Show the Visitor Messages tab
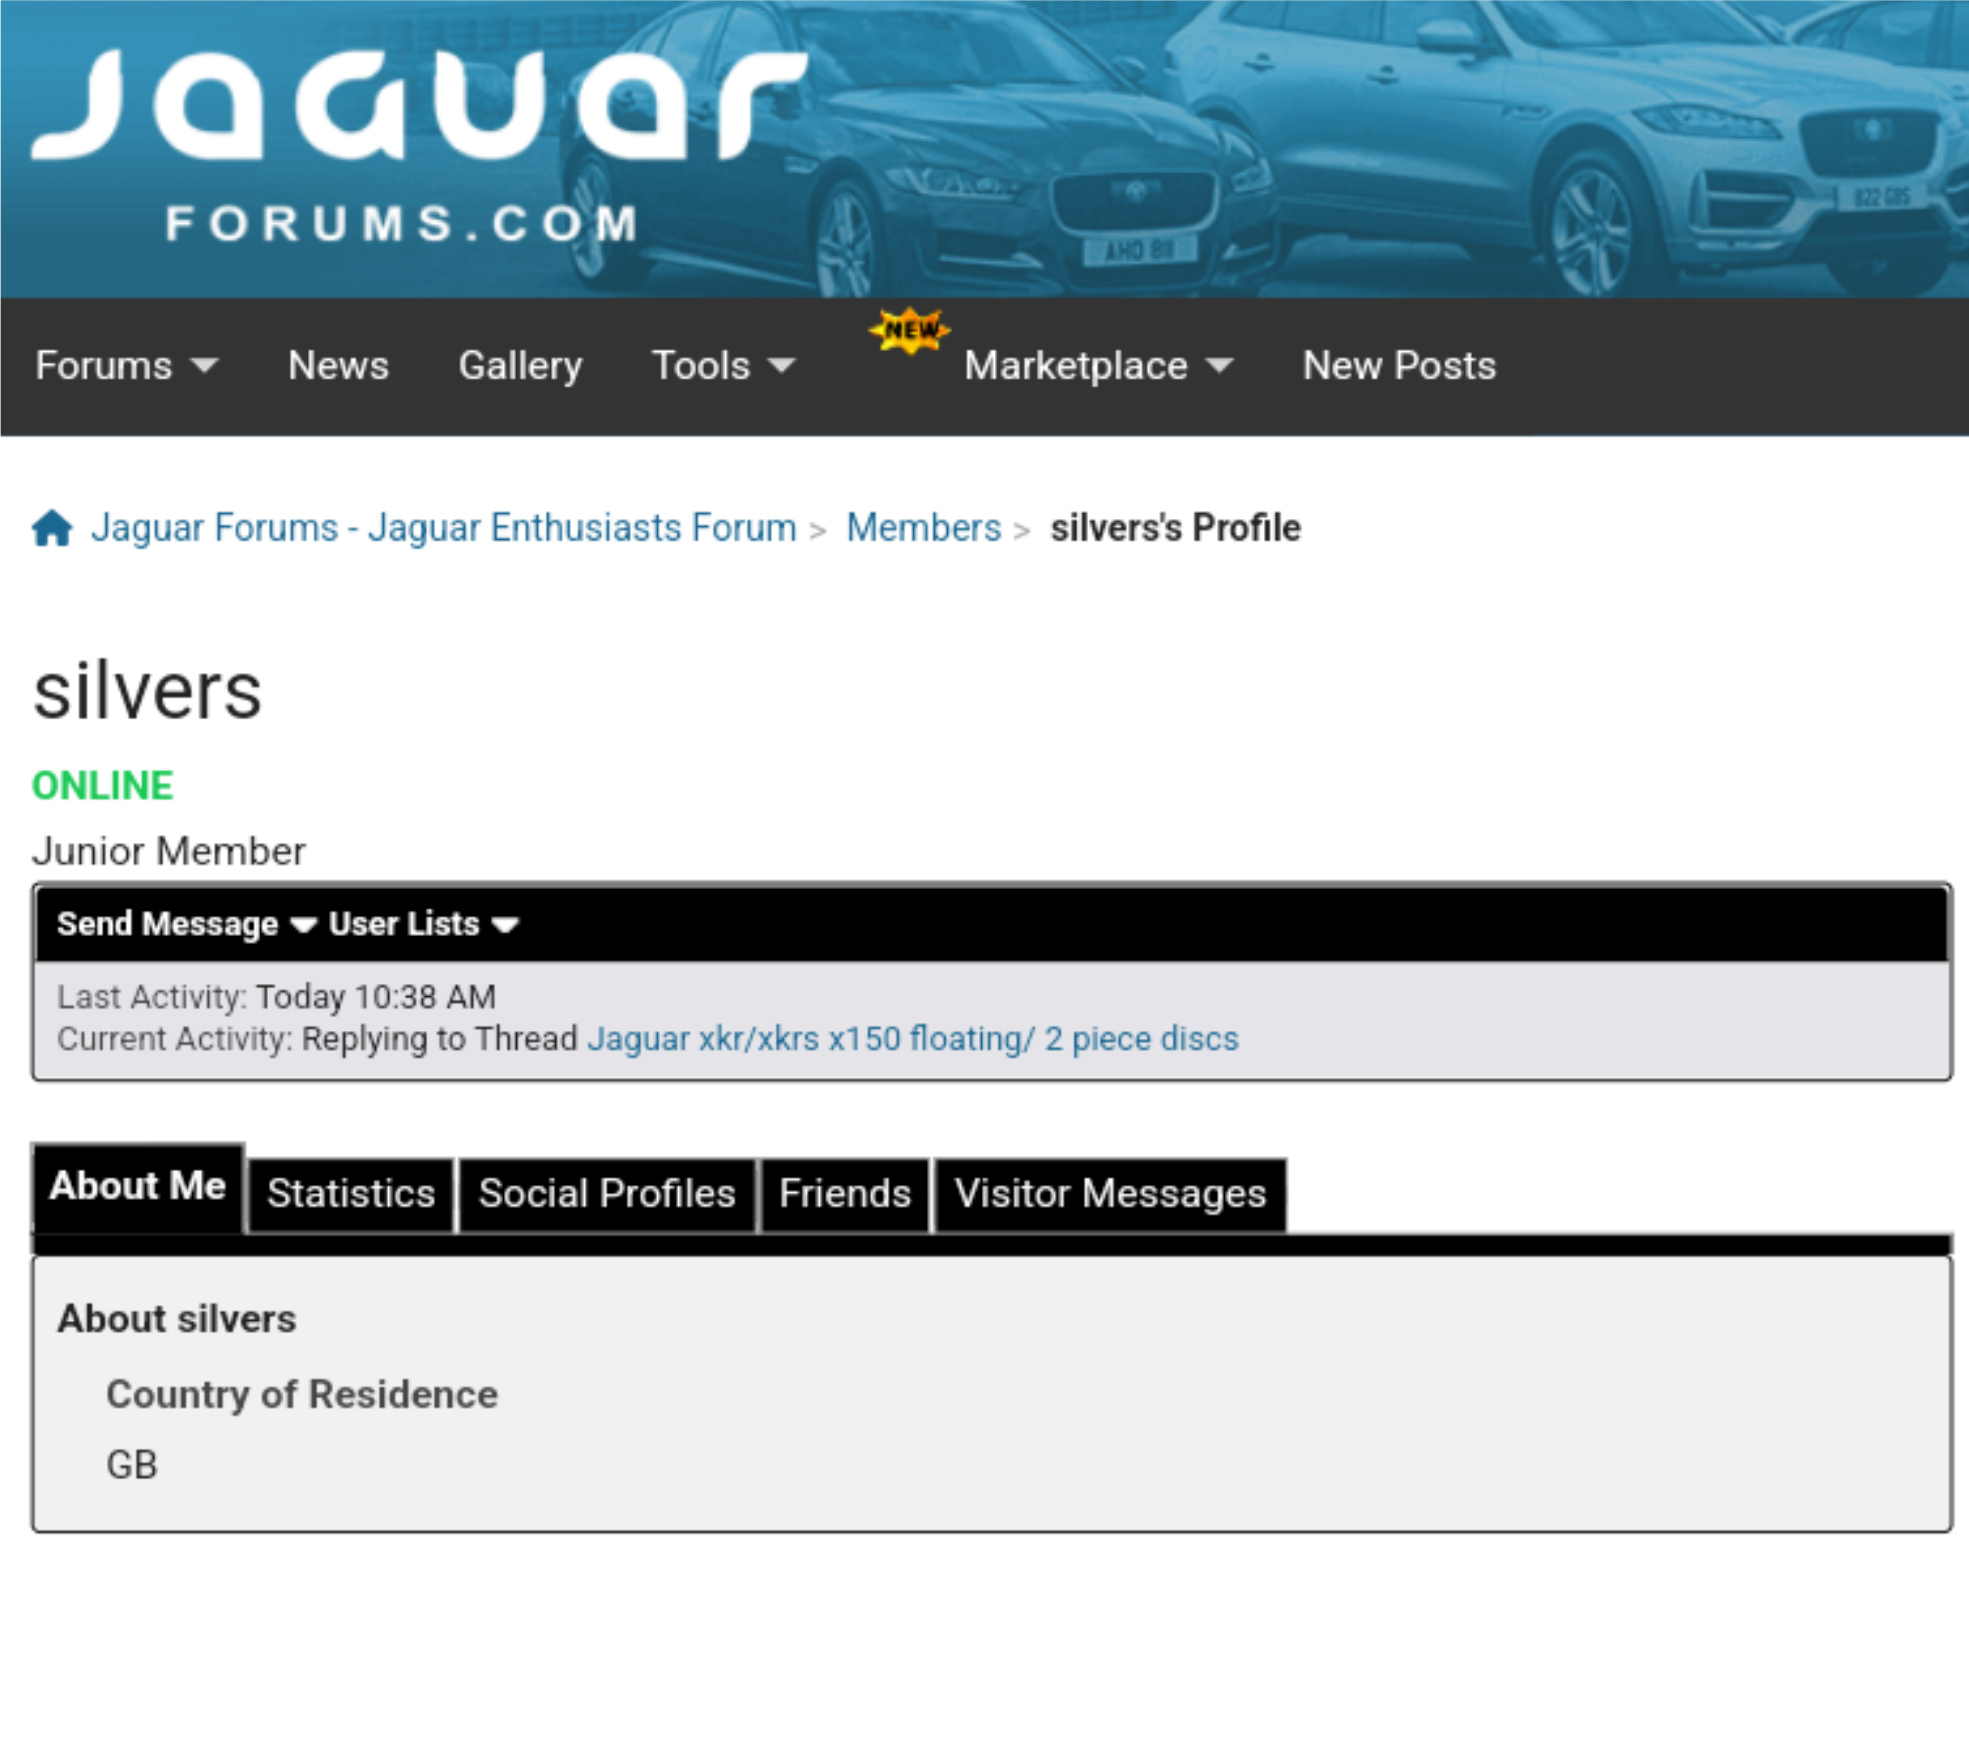Screen dimensions: 1969x1759 [1109, 1193]
